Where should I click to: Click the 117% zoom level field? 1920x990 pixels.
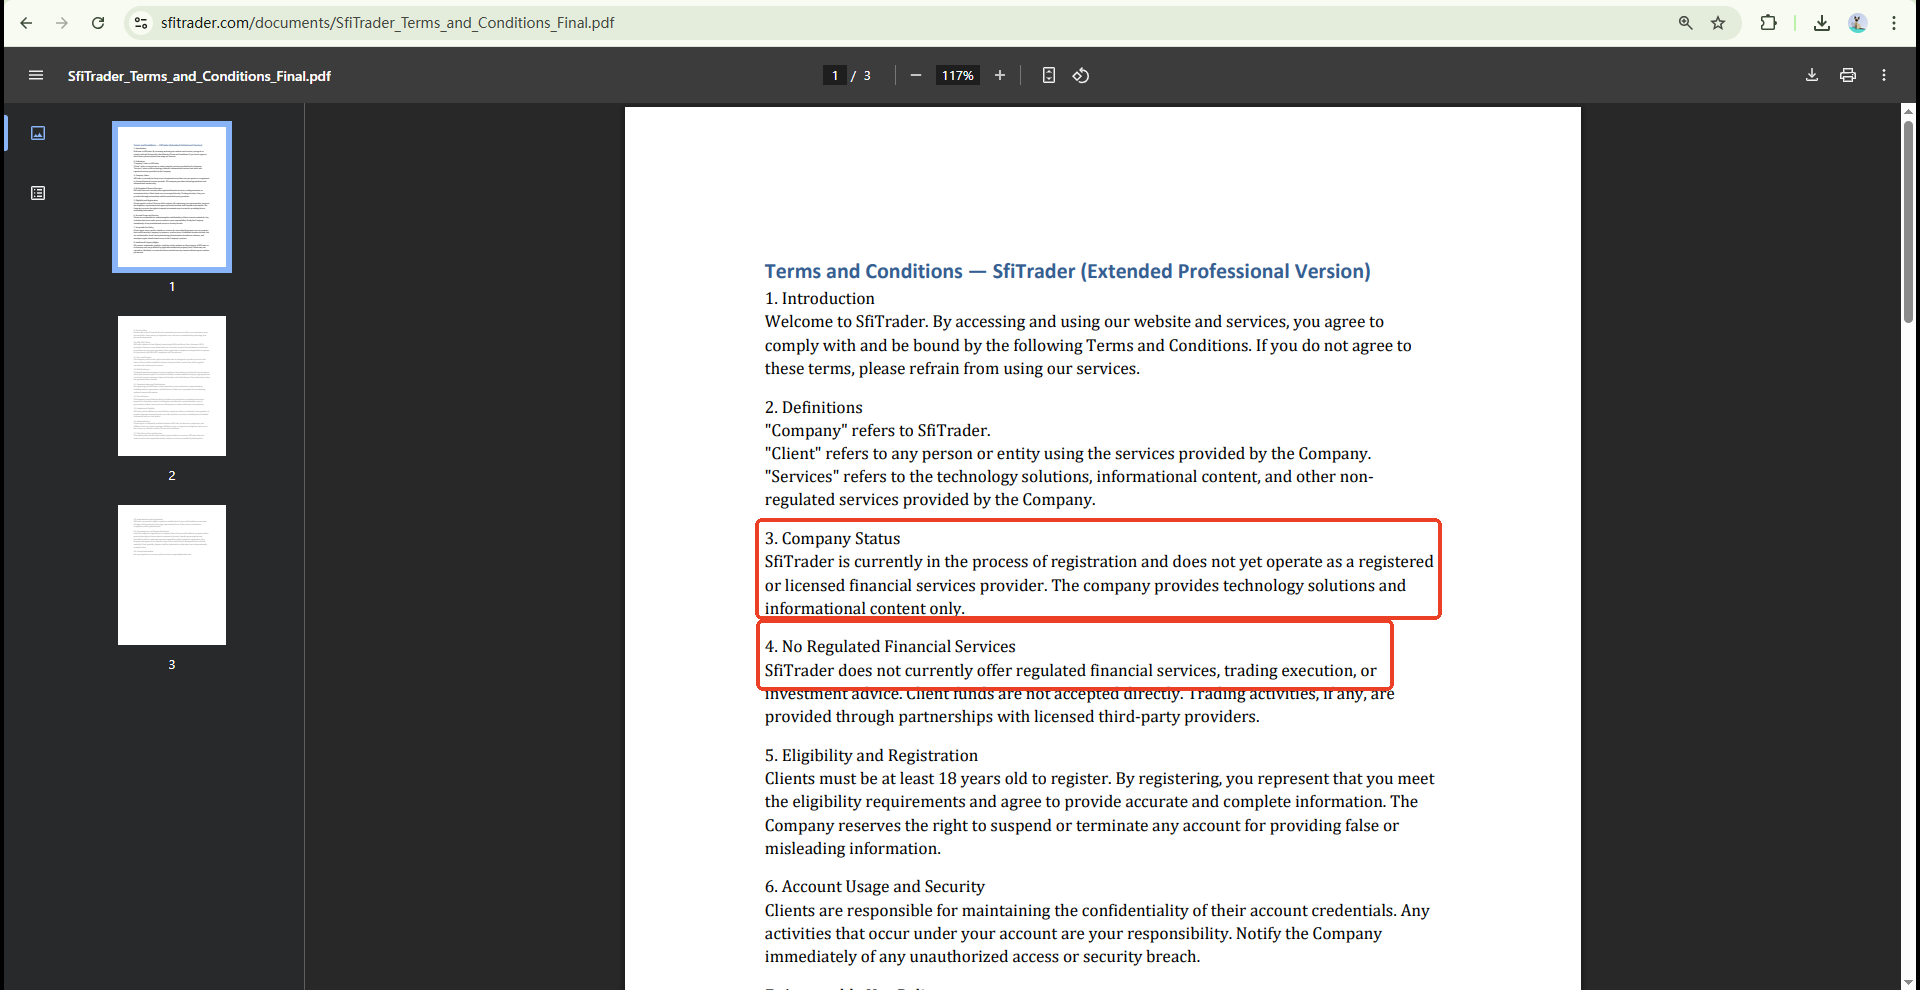958,76
